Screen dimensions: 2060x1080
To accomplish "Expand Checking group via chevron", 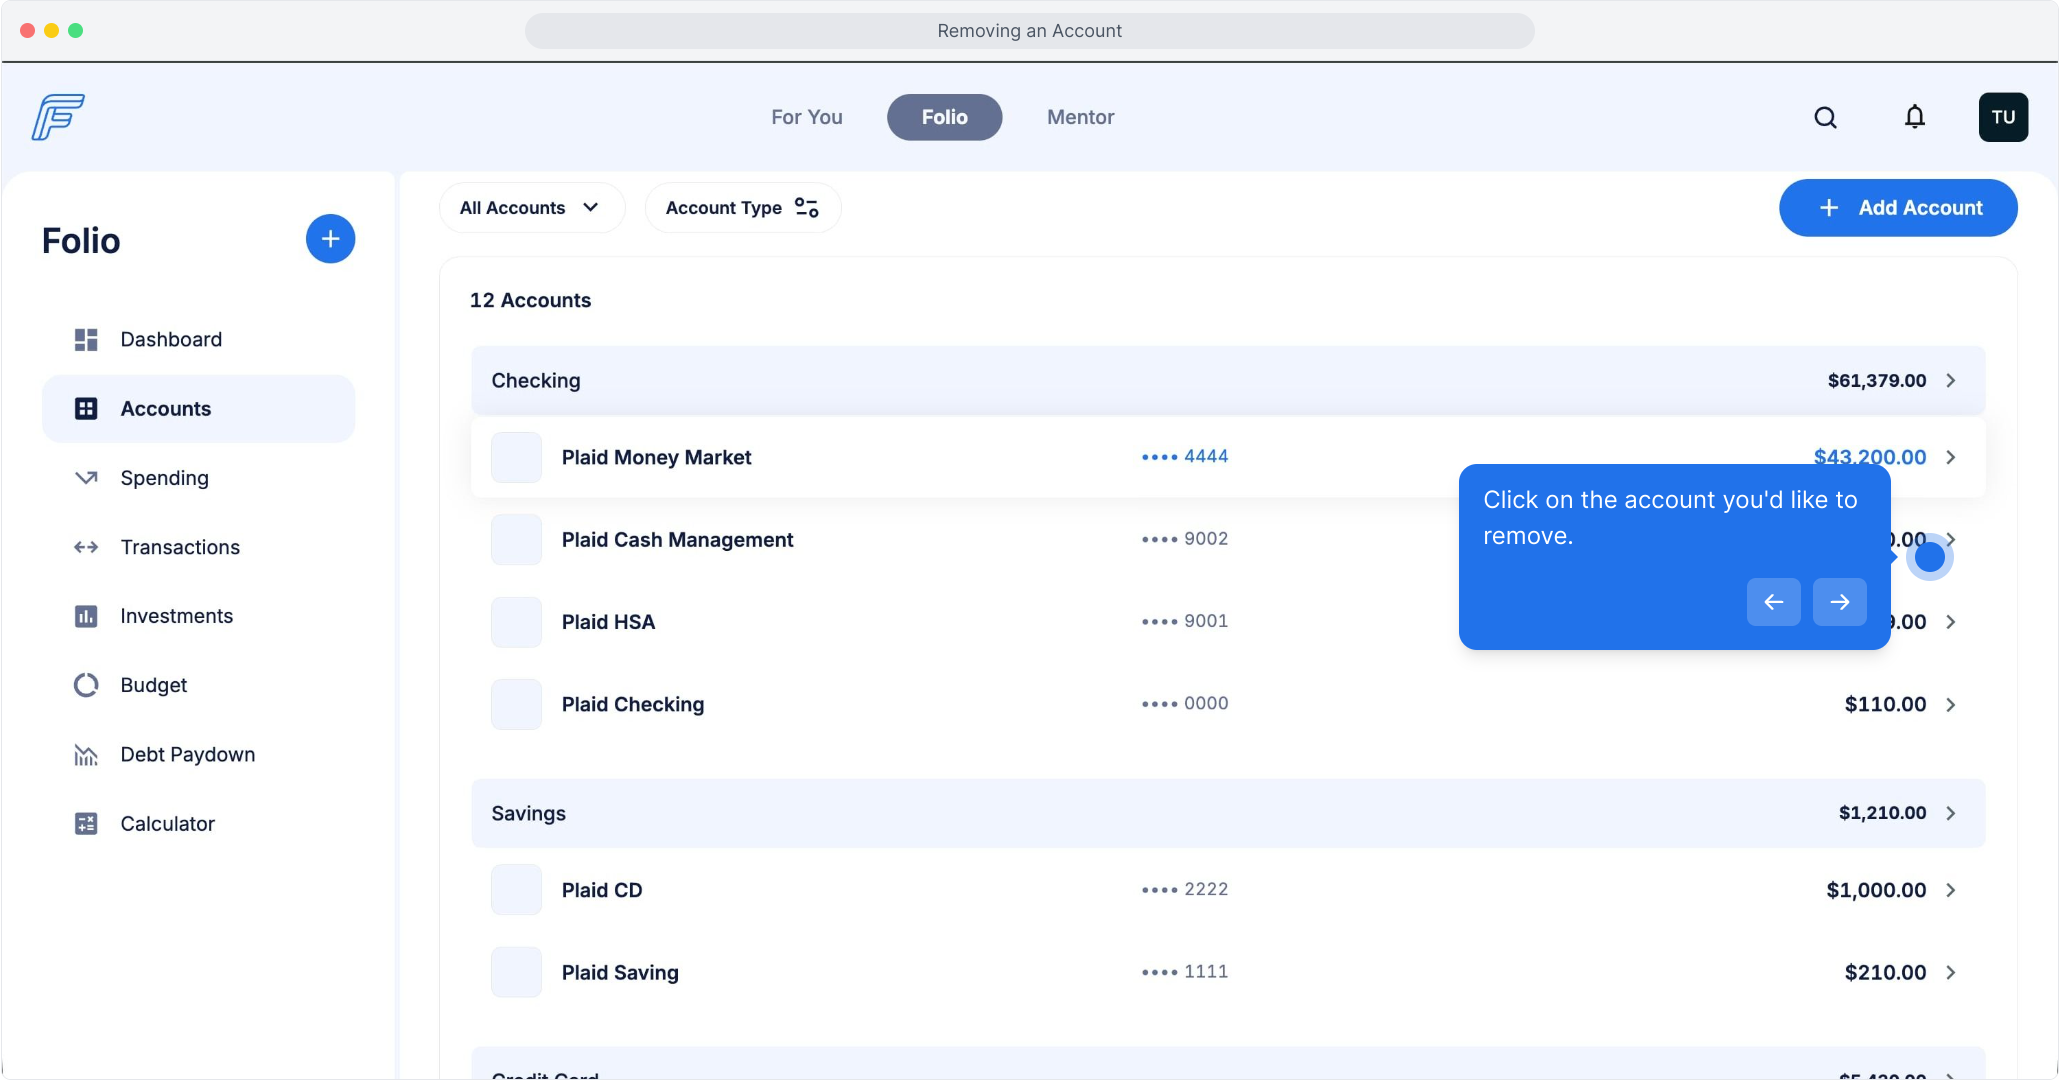I will pos(1950,381).
